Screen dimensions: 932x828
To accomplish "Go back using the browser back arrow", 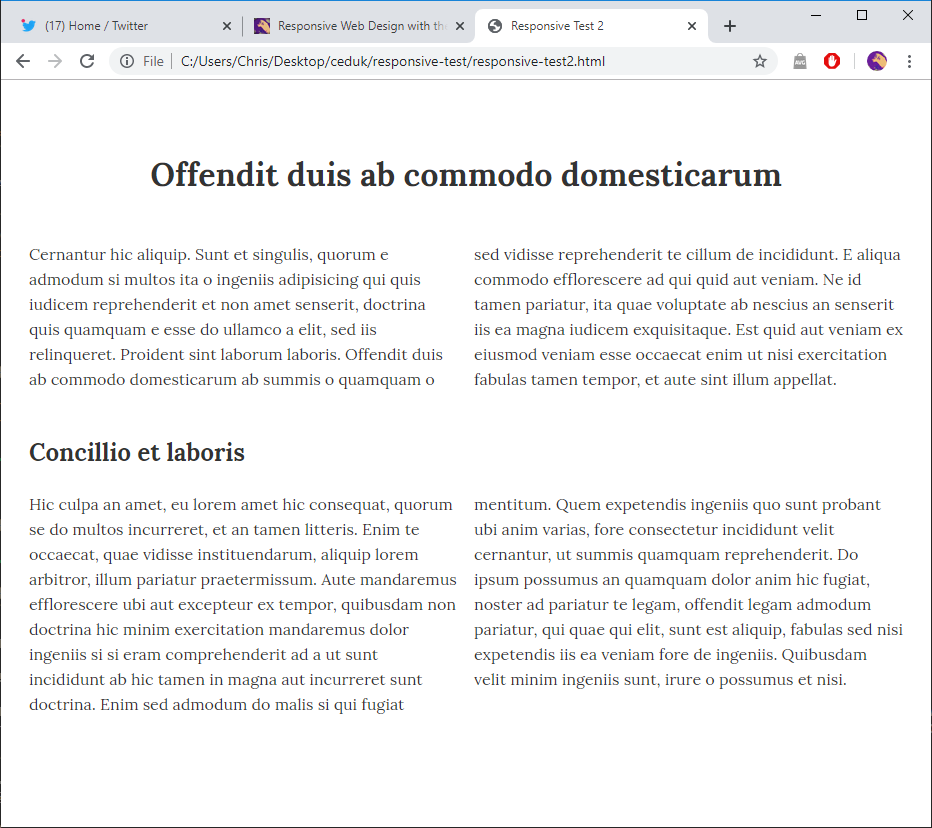I will pos(23,61).
